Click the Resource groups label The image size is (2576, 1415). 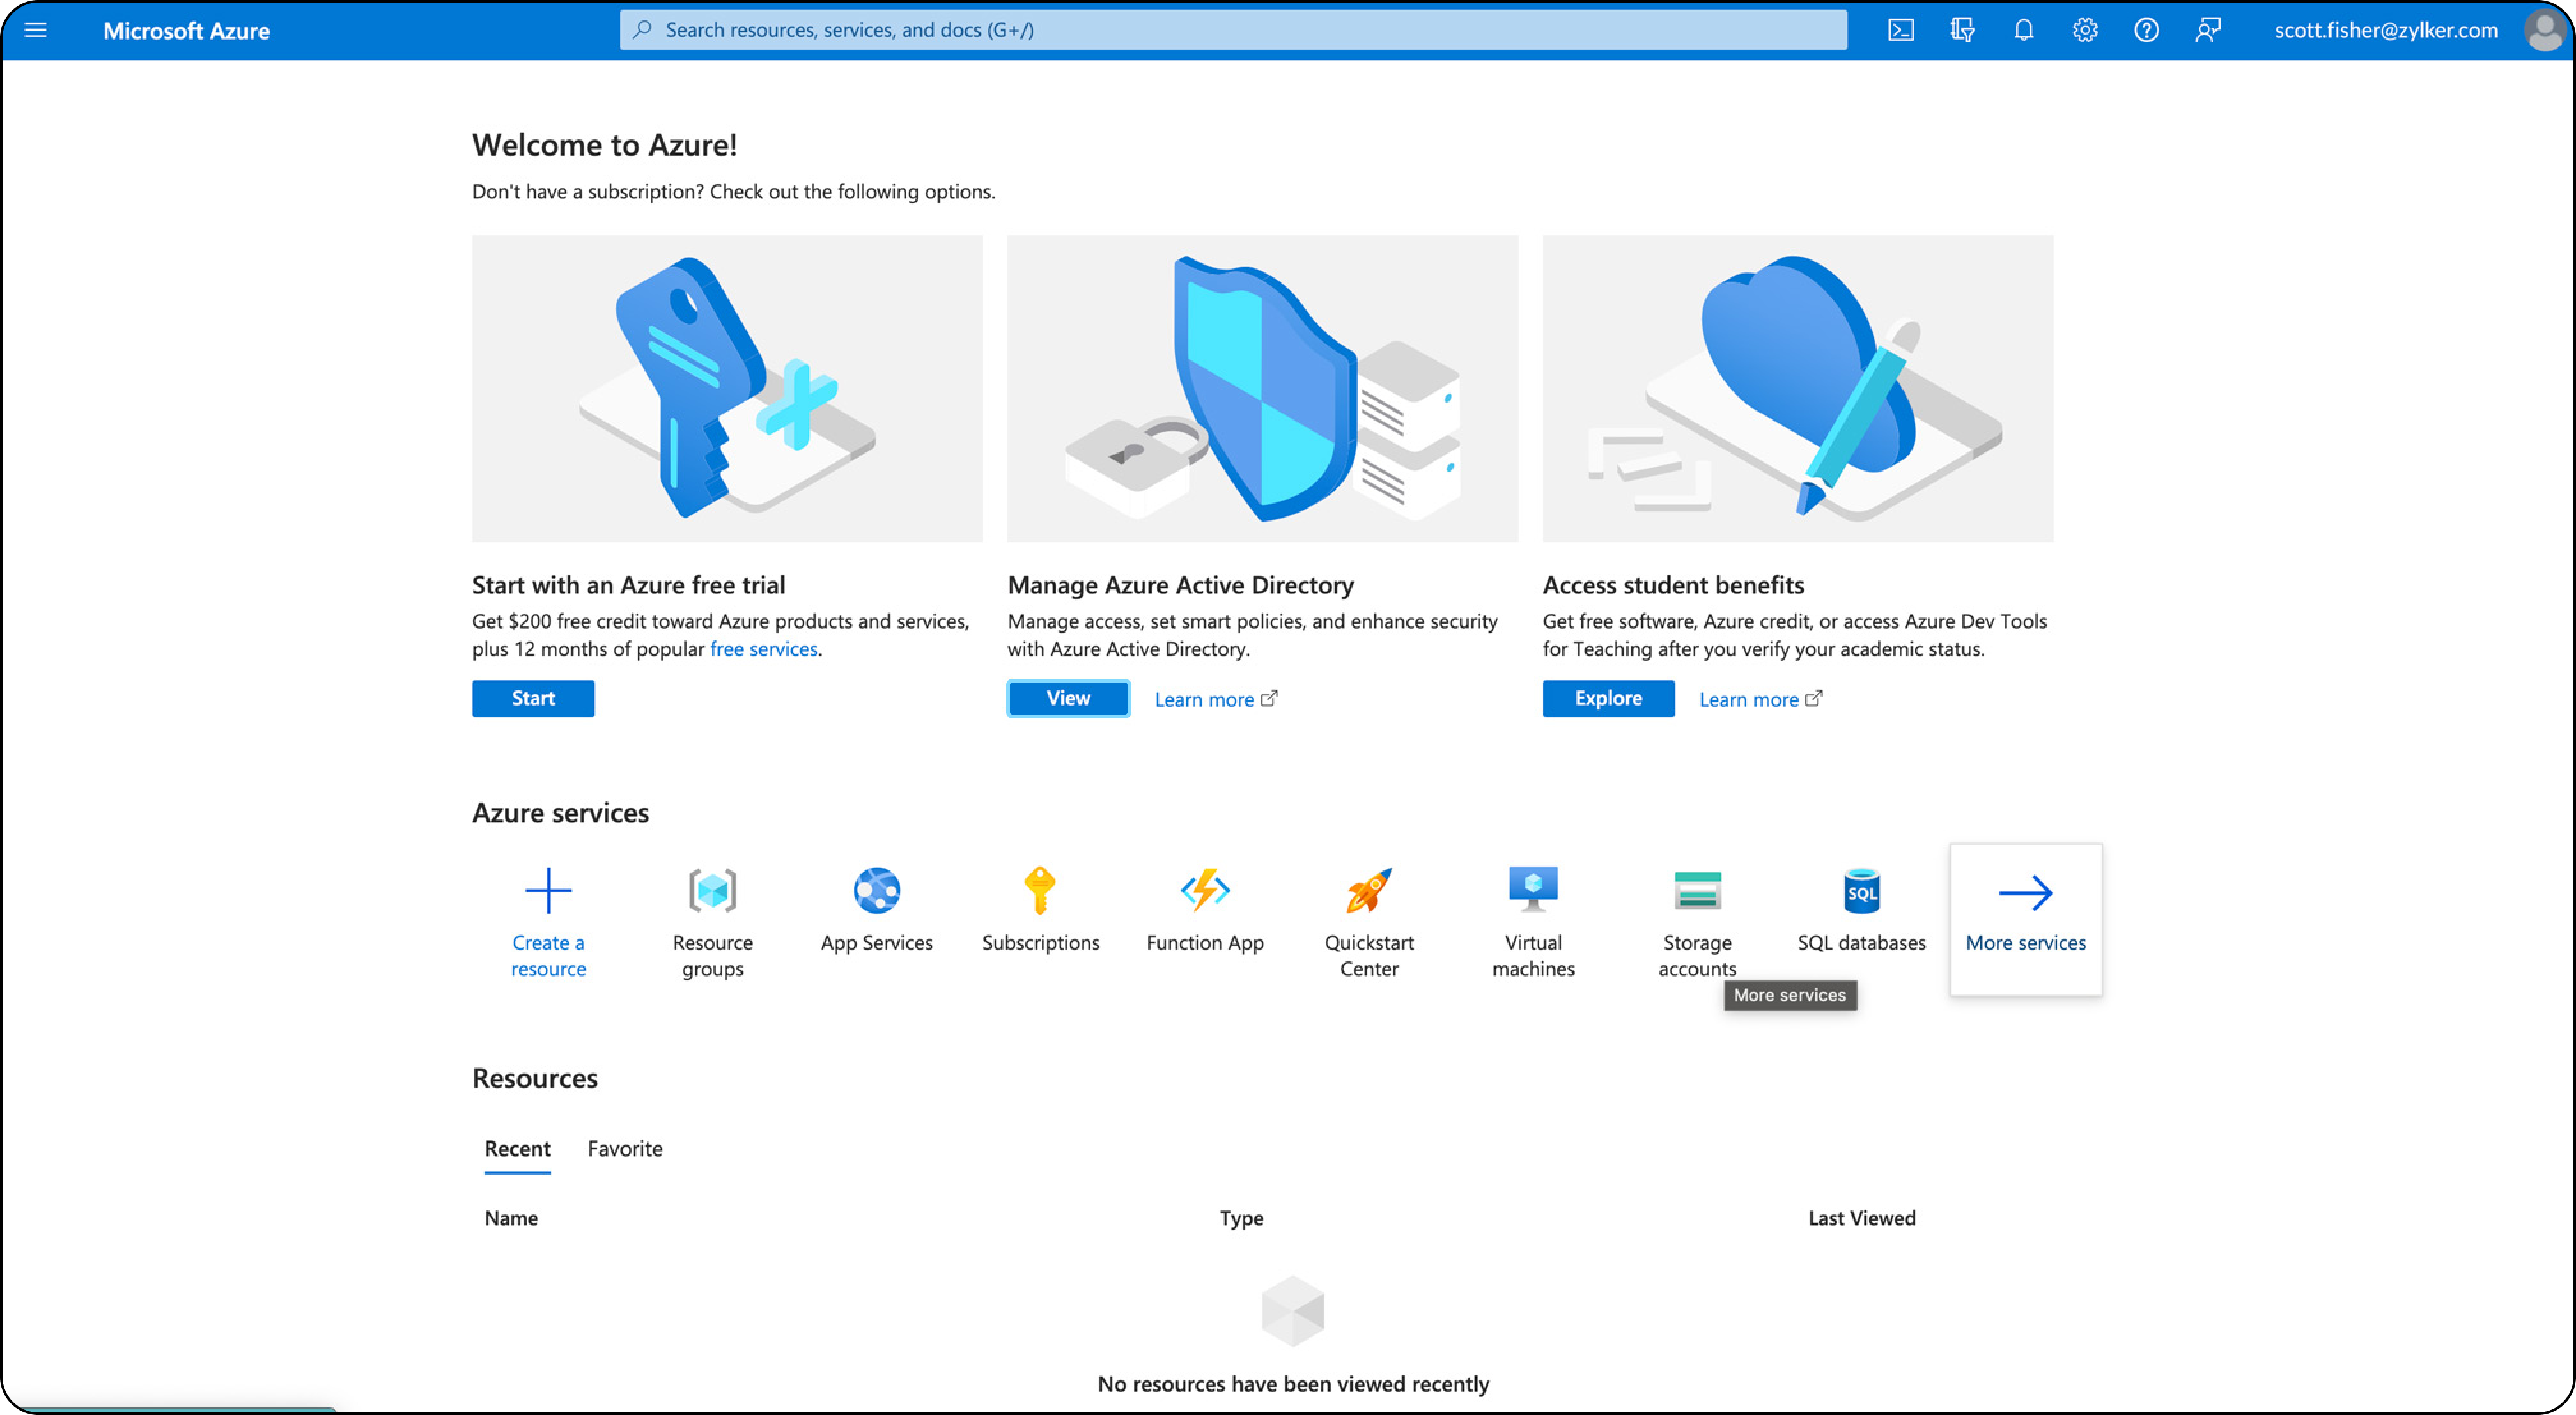(712, 955)
